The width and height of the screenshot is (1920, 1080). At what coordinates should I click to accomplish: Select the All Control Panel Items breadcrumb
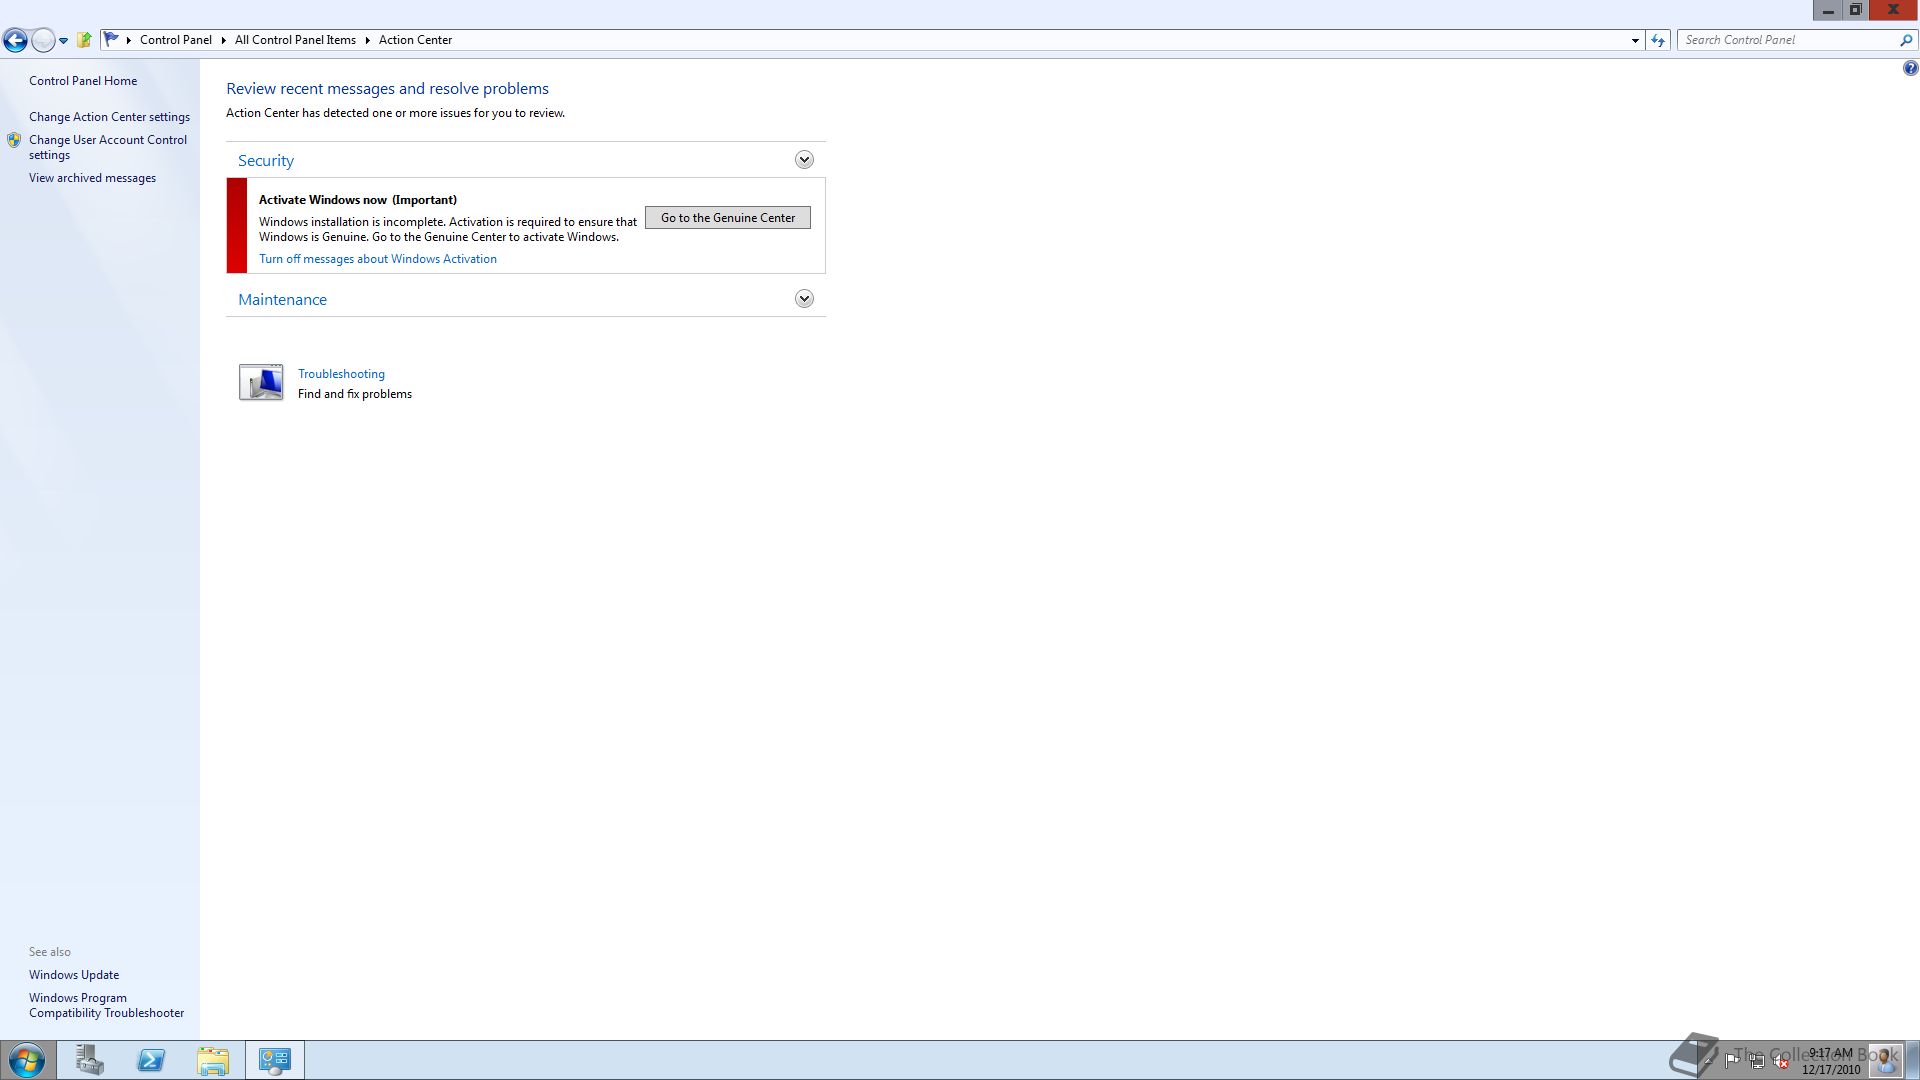295,40
